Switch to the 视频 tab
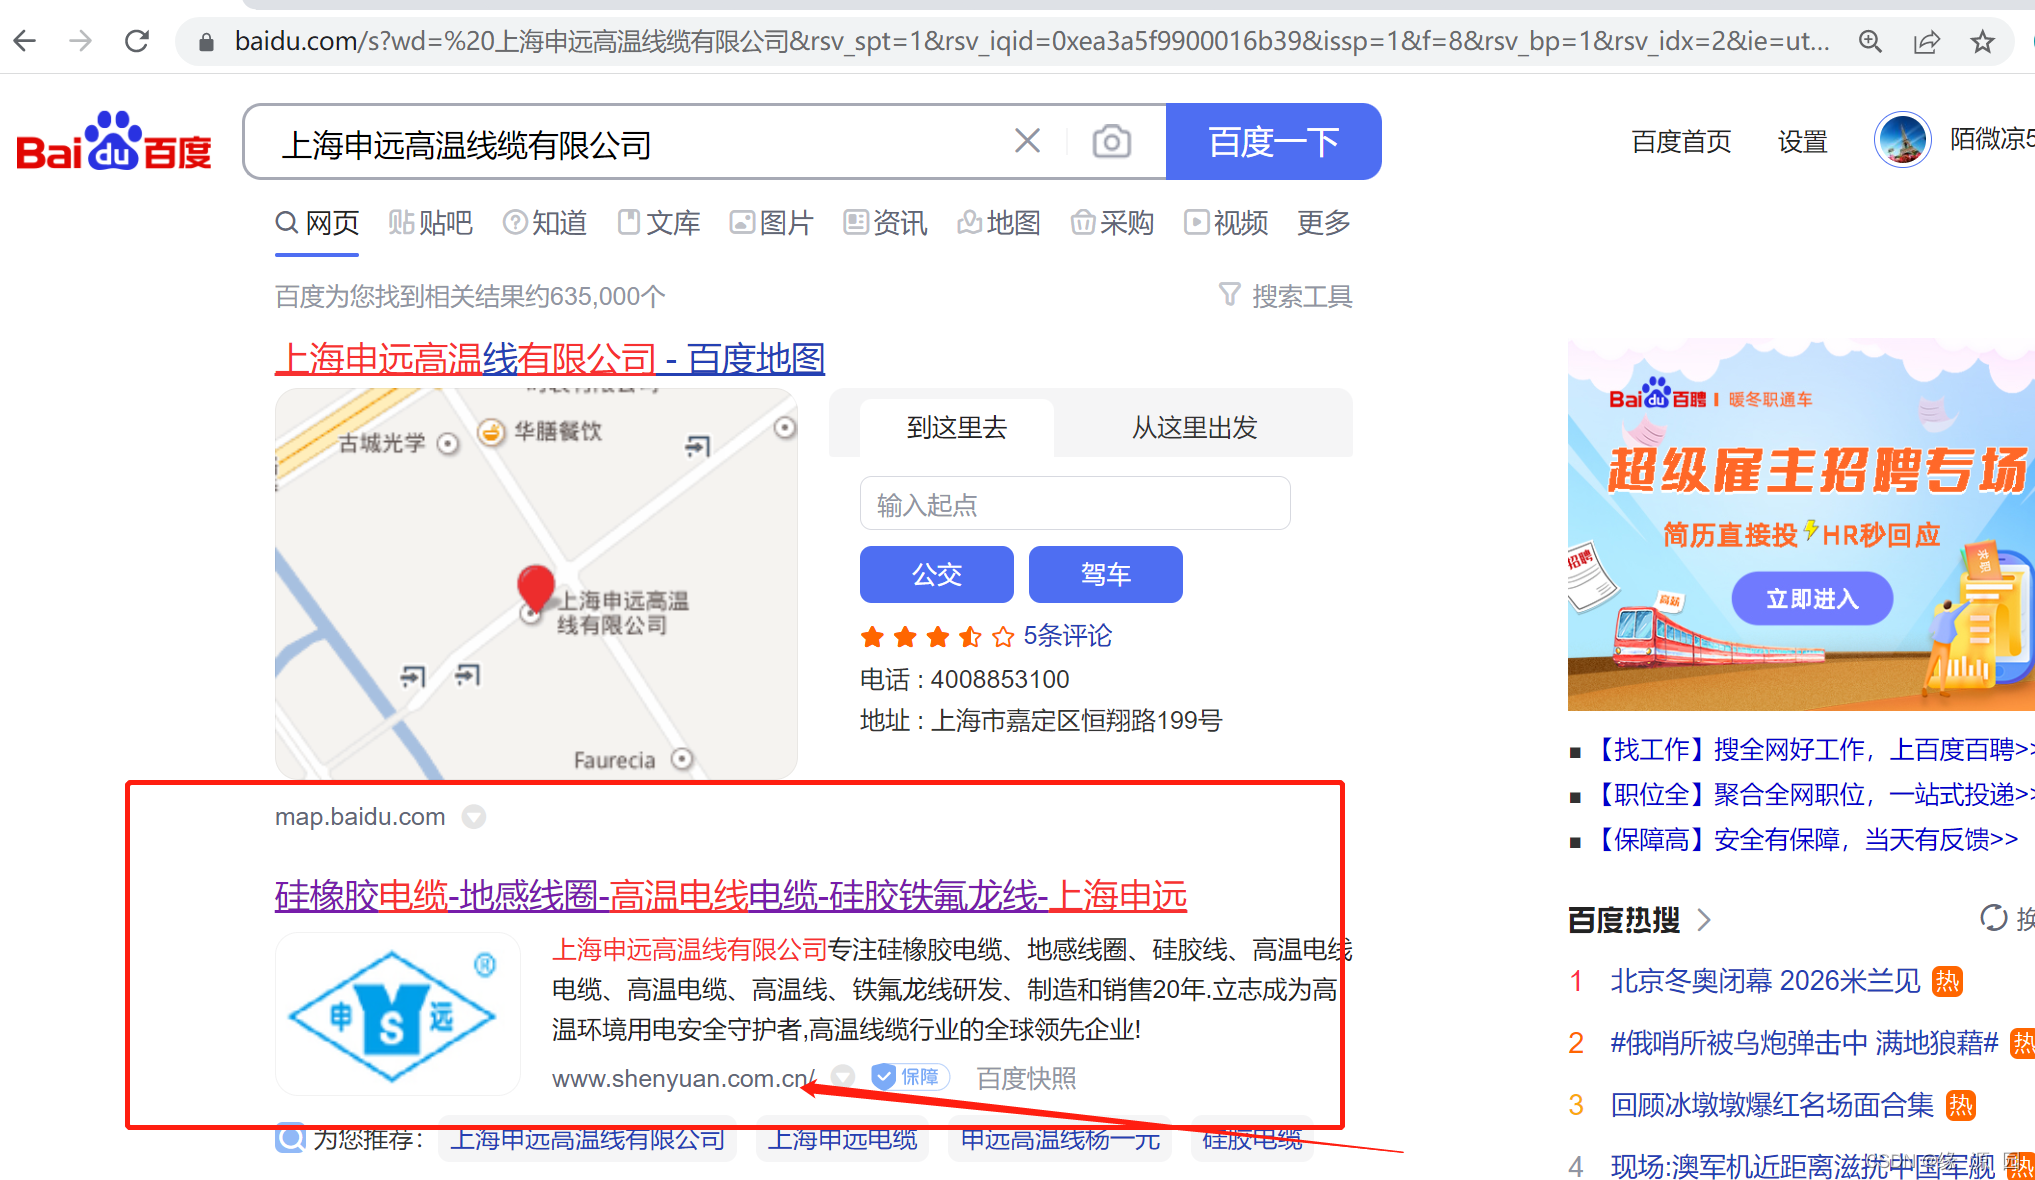The width and height of the screenshot is (2035, 1180). [1226, 223]
